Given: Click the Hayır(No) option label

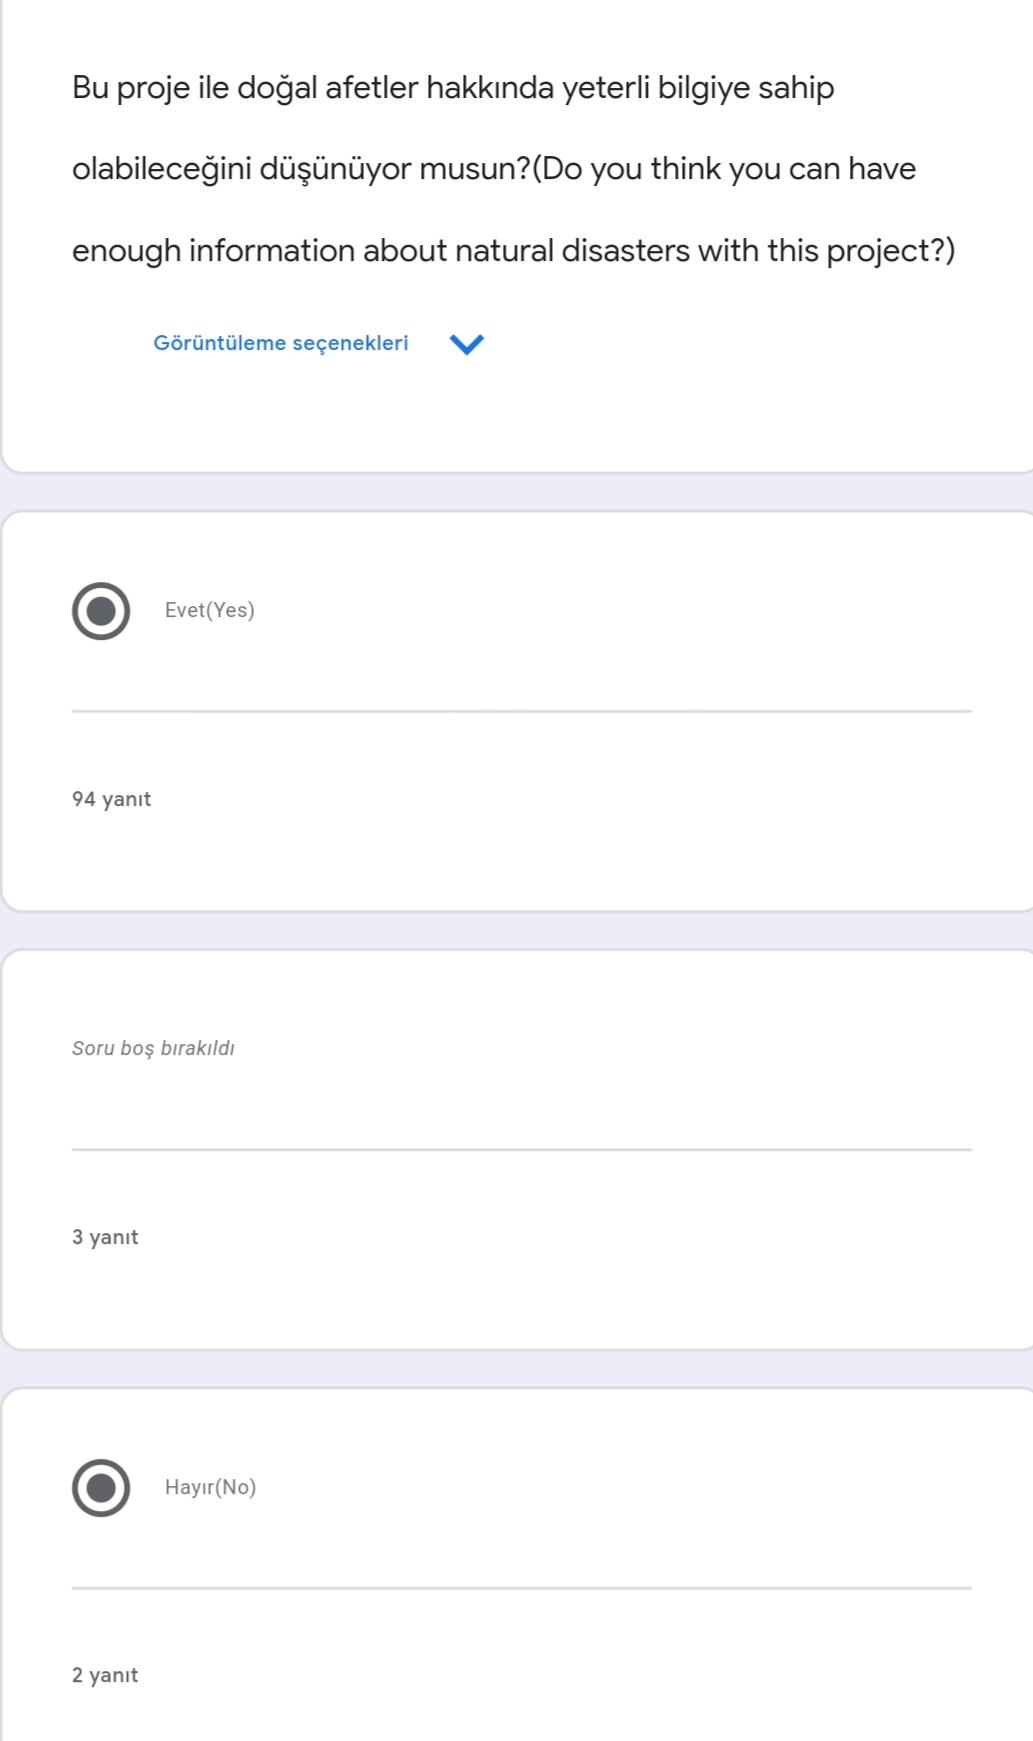Looking at the screenshot, I should pos(210,1487).
